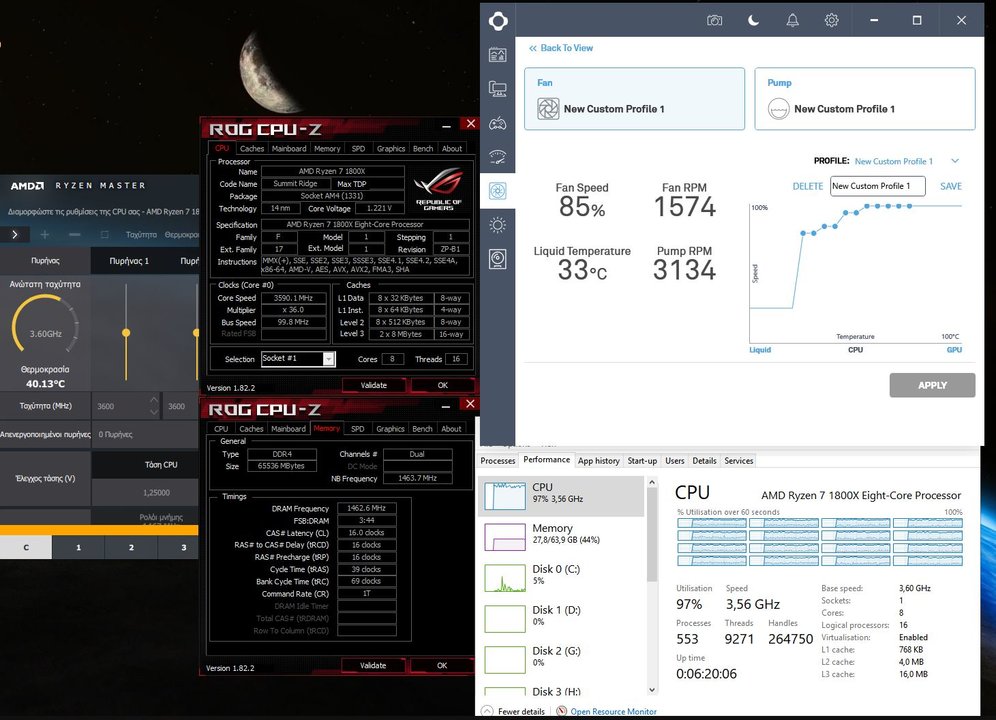This screenshot has height=720, width=996.
Task: Adjust Core 1 (Πυρήνας 1) speed slider handle
Action: (126, 332)
